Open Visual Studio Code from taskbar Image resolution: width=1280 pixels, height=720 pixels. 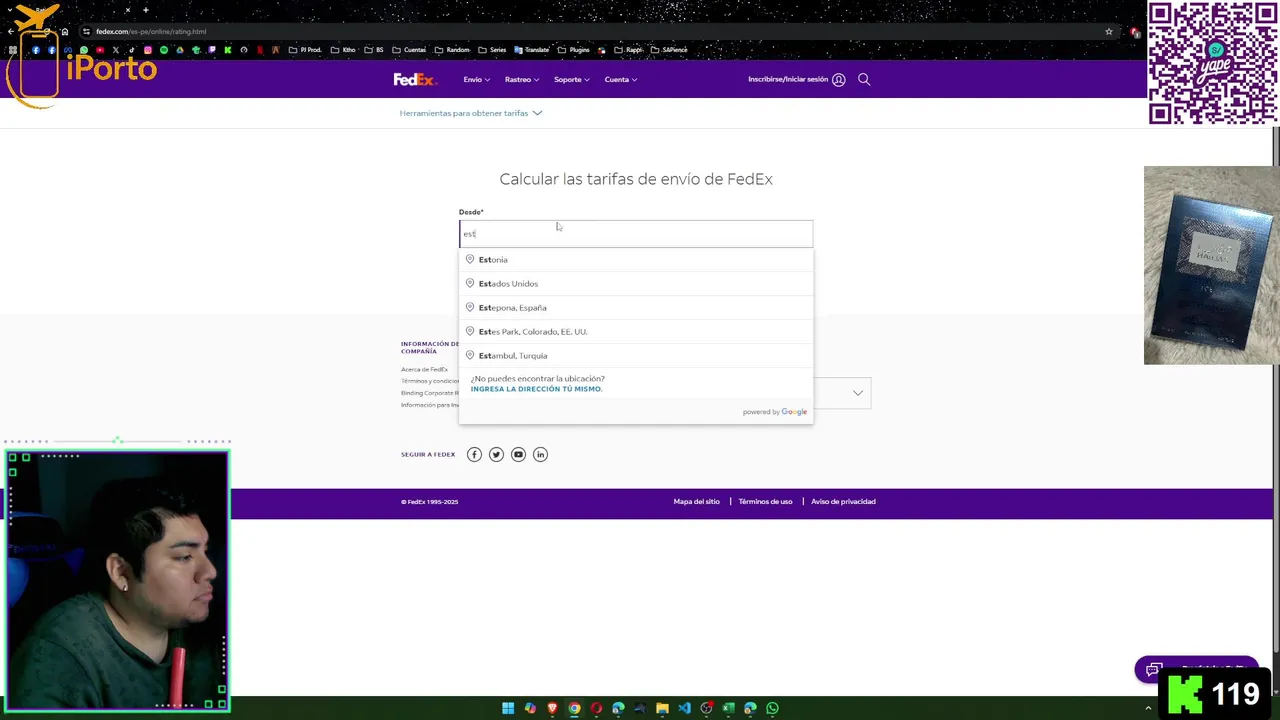pyautogui.click(x=684, y=708)
